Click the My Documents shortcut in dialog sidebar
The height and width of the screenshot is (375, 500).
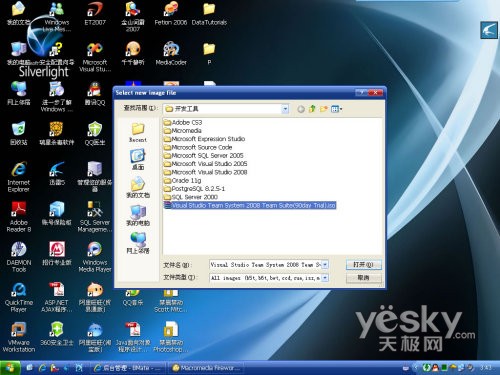(138, 188)
